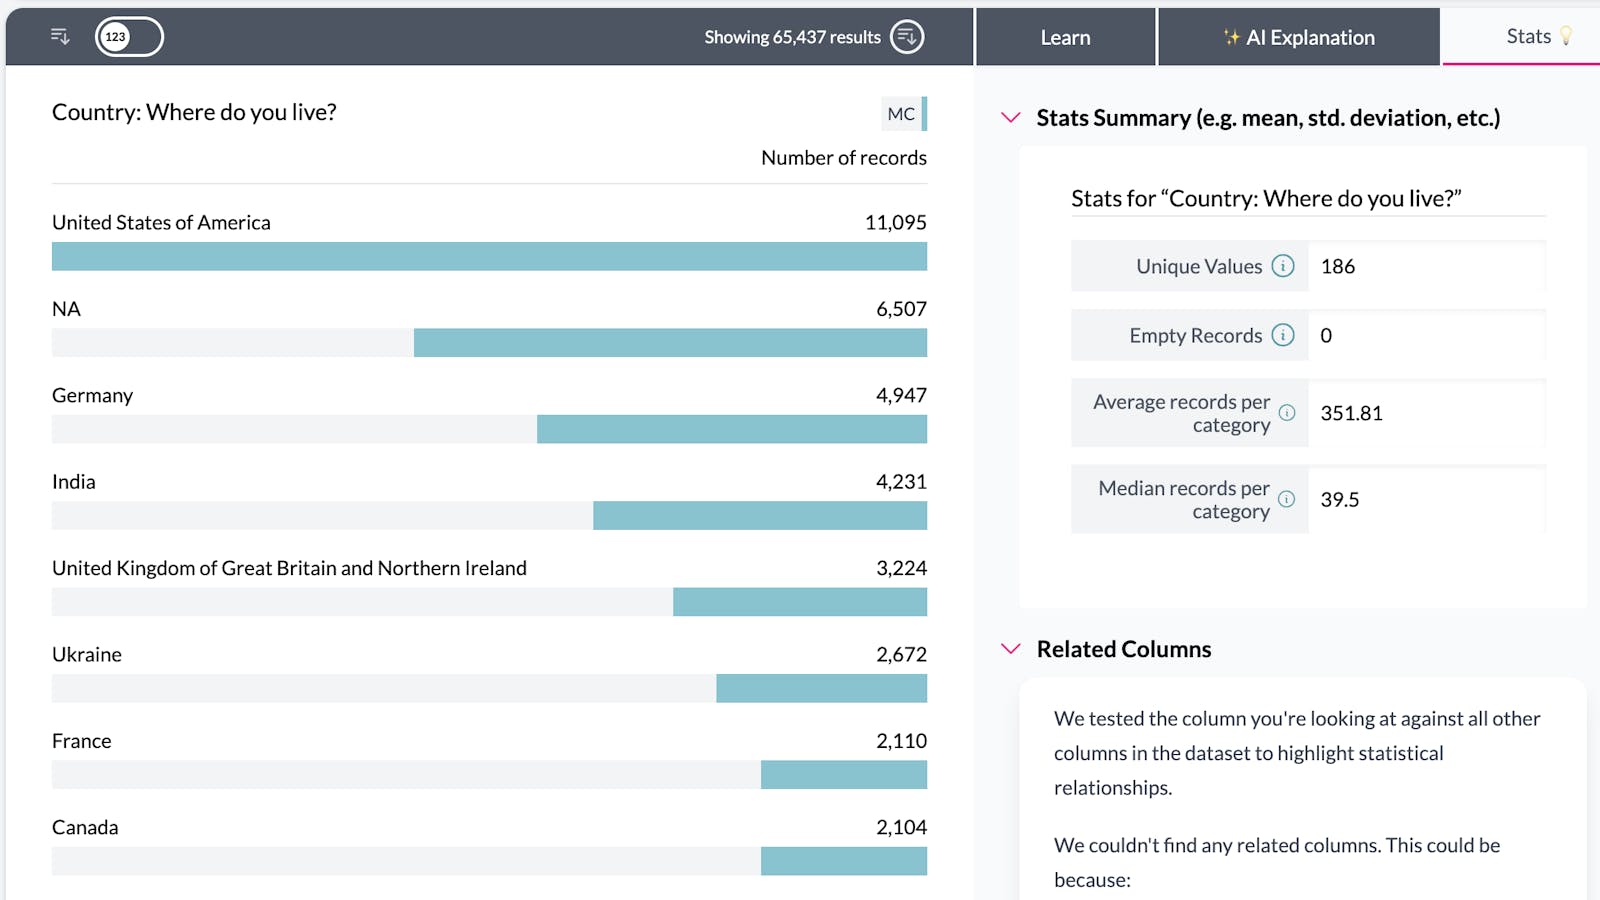
Task: Collapse the Related Columns section
Action: 1011,649
